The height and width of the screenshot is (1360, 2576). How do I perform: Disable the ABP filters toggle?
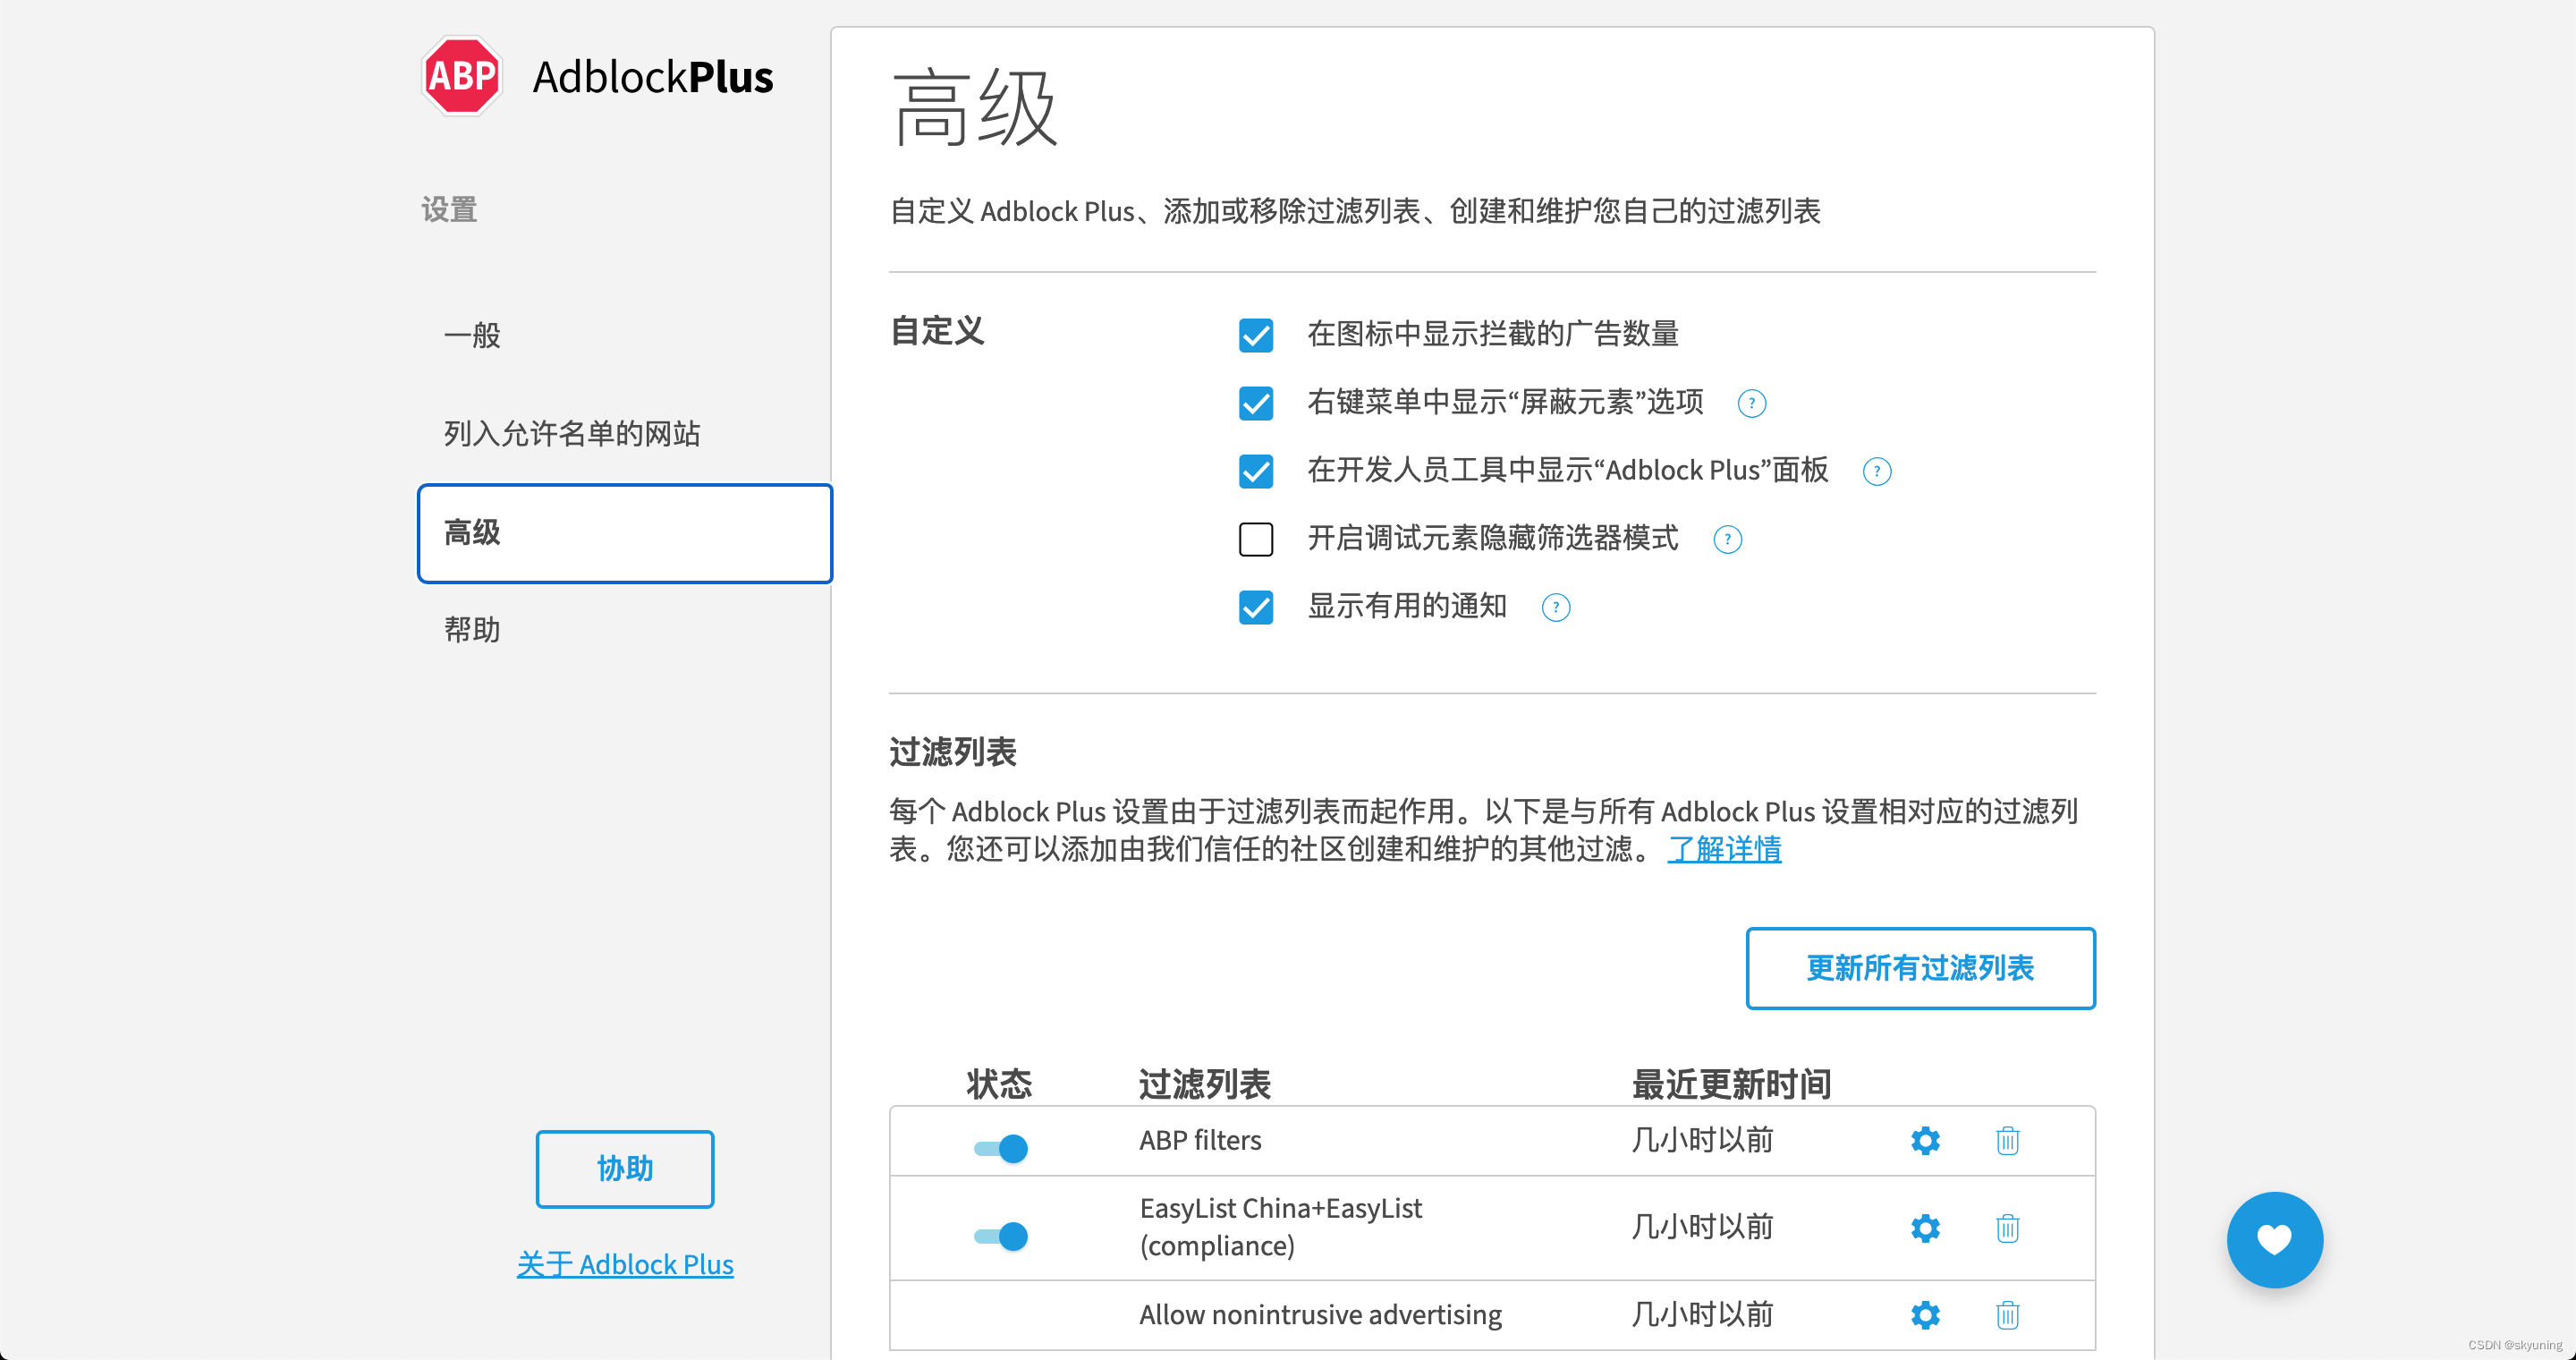coord(1001,1148)
